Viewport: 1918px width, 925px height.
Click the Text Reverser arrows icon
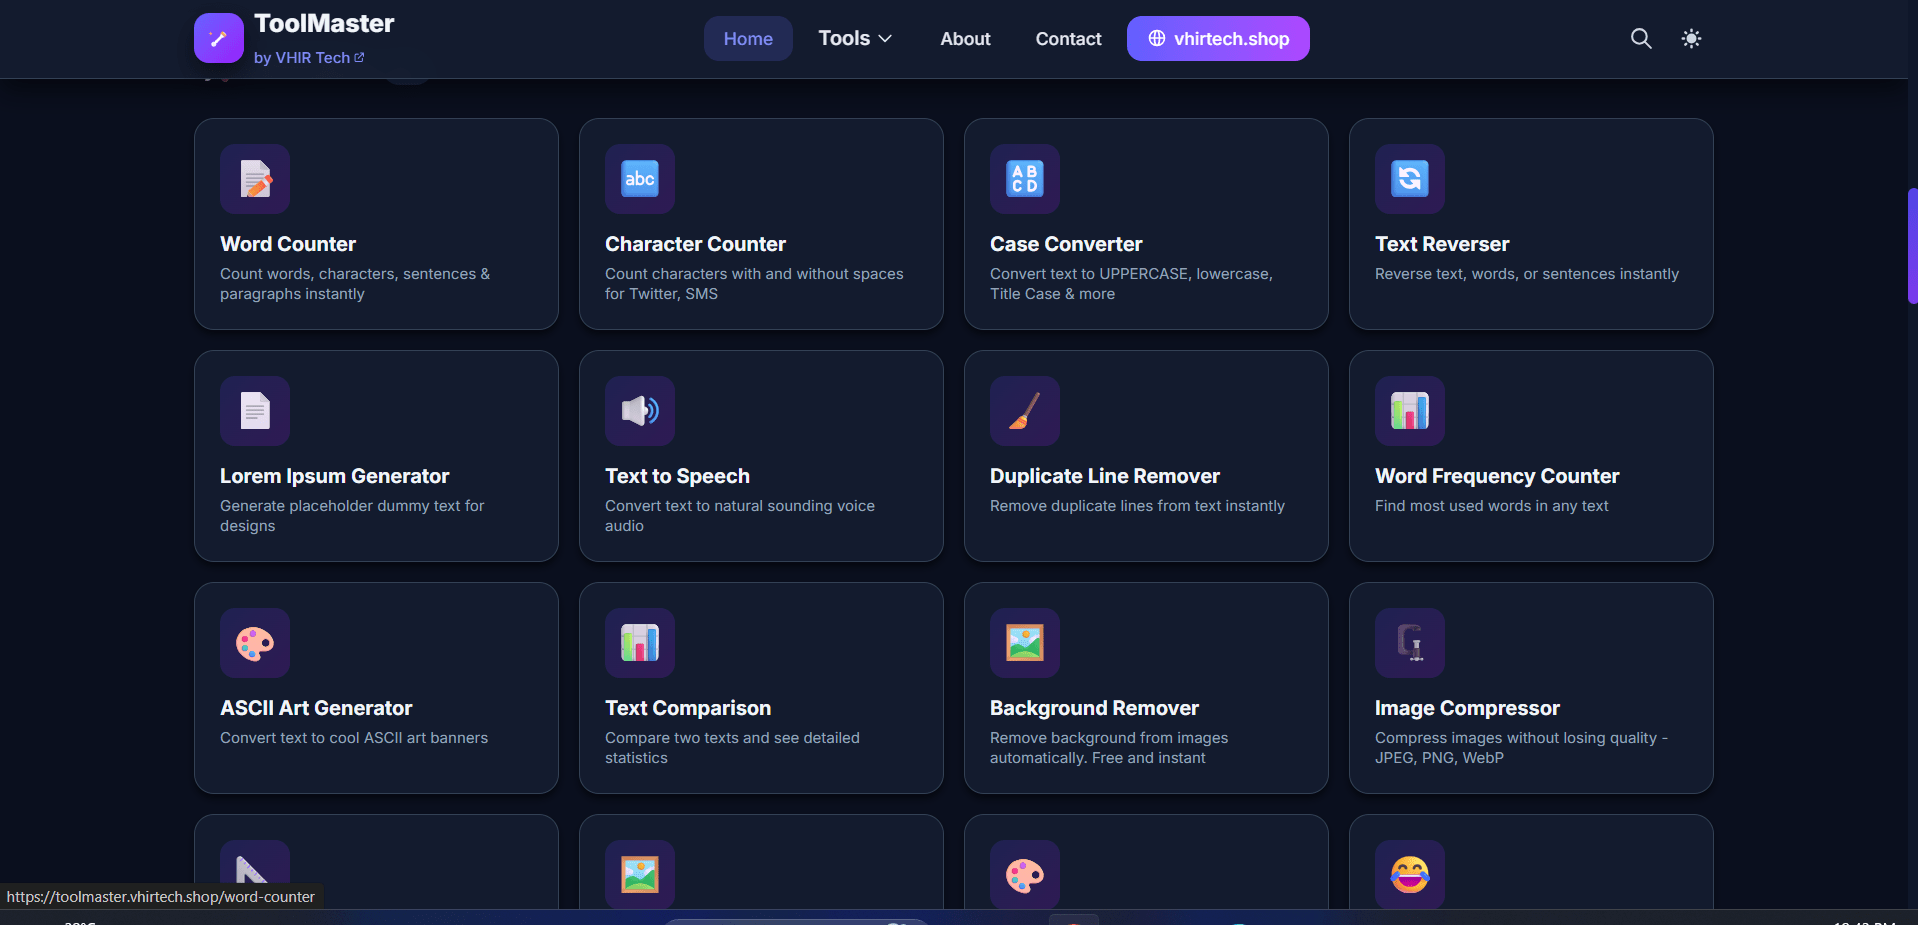tap(1410, 179)
